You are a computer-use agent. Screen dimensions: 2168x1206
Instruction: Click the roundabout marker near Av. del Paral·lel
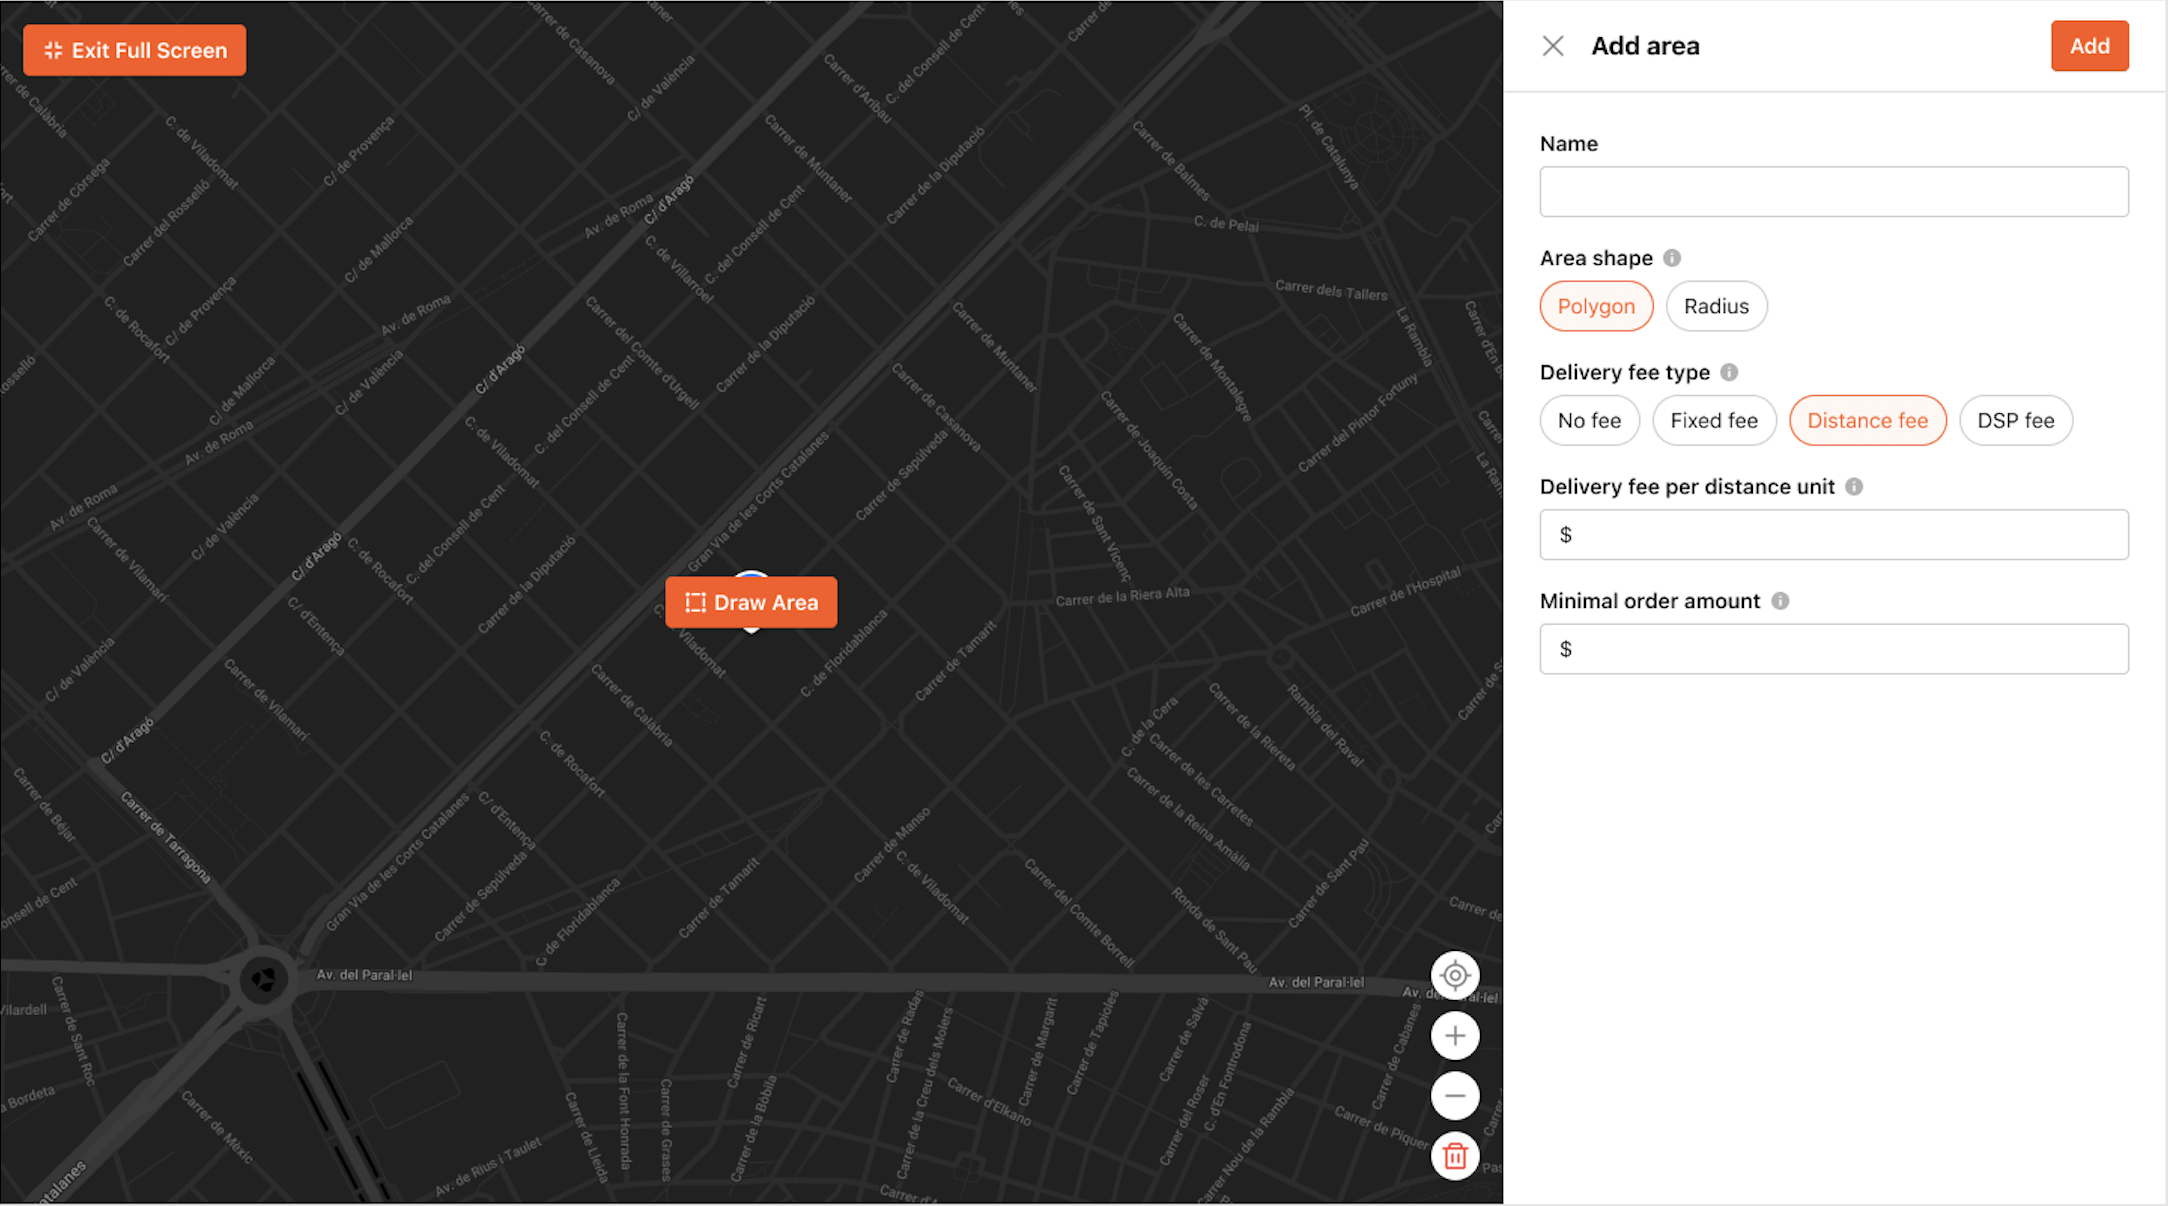(263, 979)
